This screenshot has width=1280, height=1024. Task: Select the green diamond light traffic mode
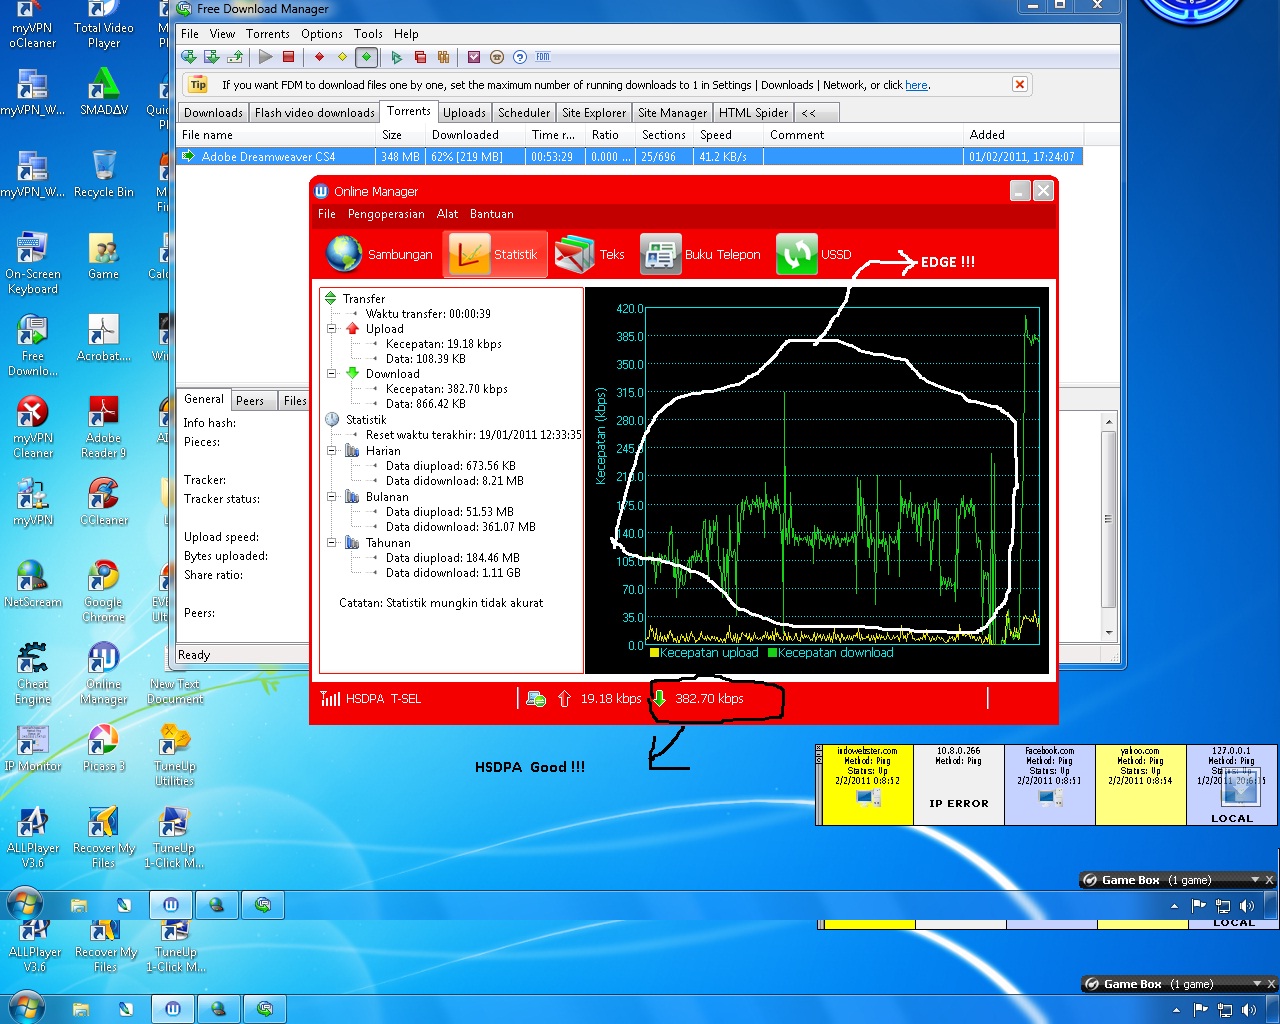coord(366,57)
